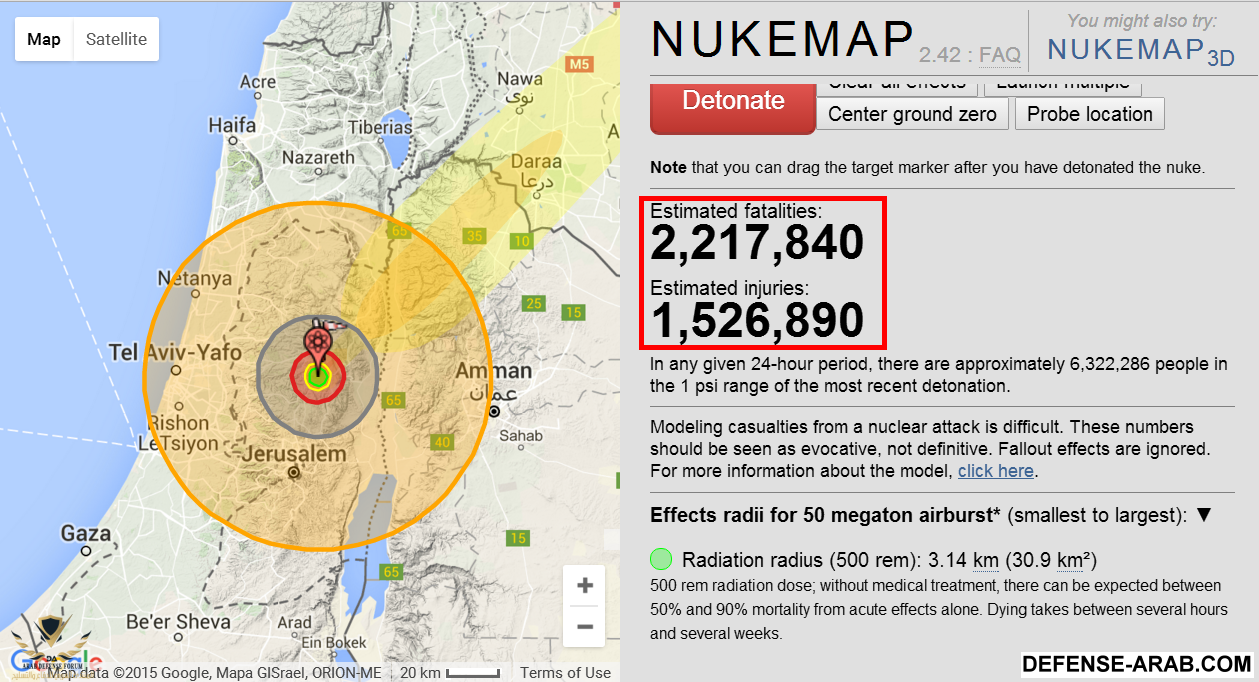Viewport: 1259px width, 682px height.
Task: Click the Gaza map label
Action: click(86, 534)
